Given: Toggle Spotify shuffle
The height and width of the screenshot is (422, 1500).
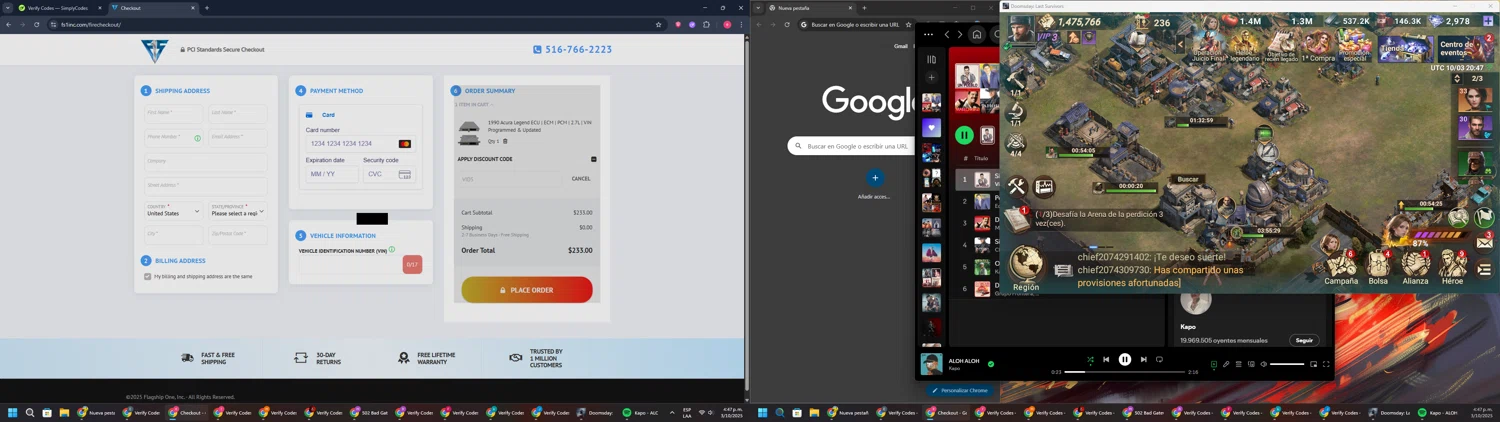Looking at the screenshot, I should 1090,360.
